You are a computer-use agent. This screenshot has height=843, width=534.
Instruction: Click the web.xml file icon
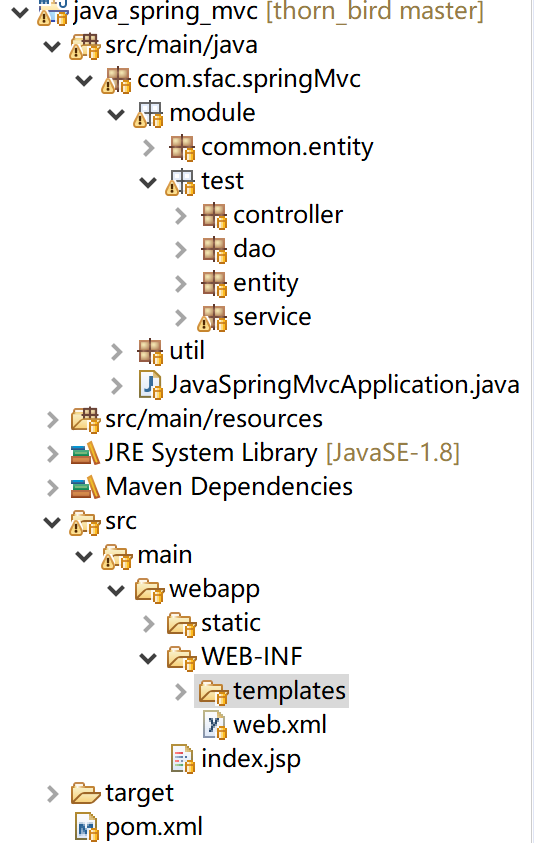point(214,725)
